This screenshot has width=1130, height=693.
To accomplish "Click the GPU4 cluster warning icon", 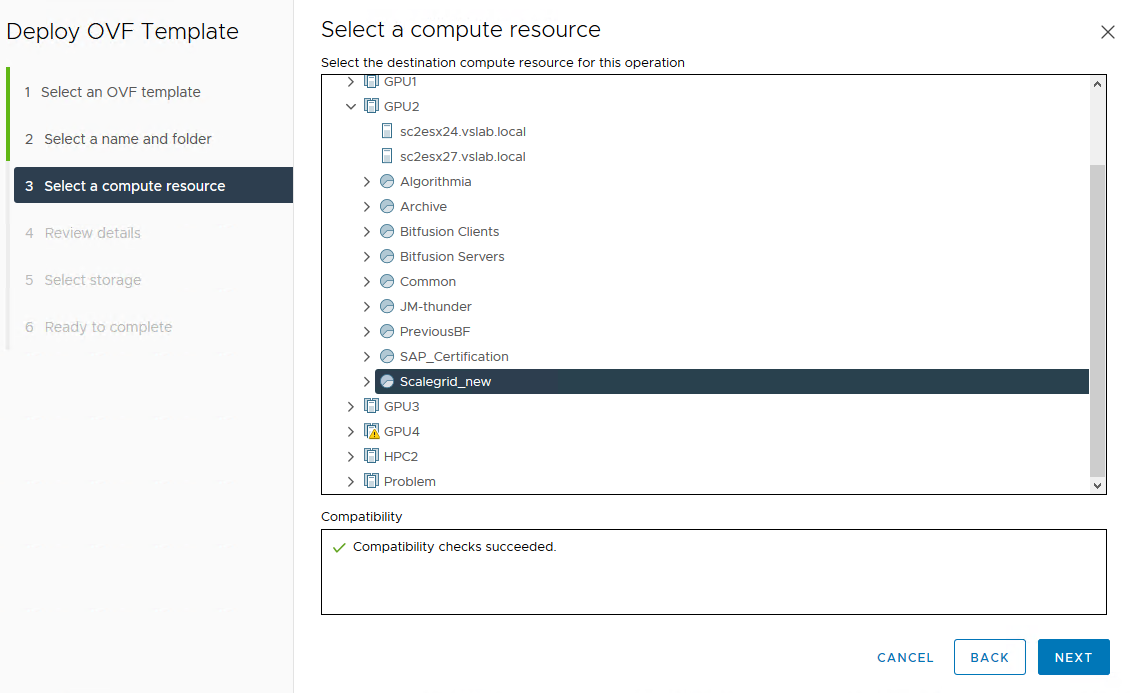I will tap(371, 432).
